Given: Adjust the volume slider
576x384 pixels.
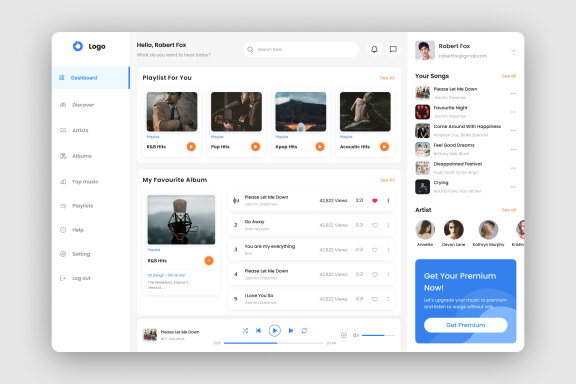Looking at the screenshot, I should click(378, 335).
